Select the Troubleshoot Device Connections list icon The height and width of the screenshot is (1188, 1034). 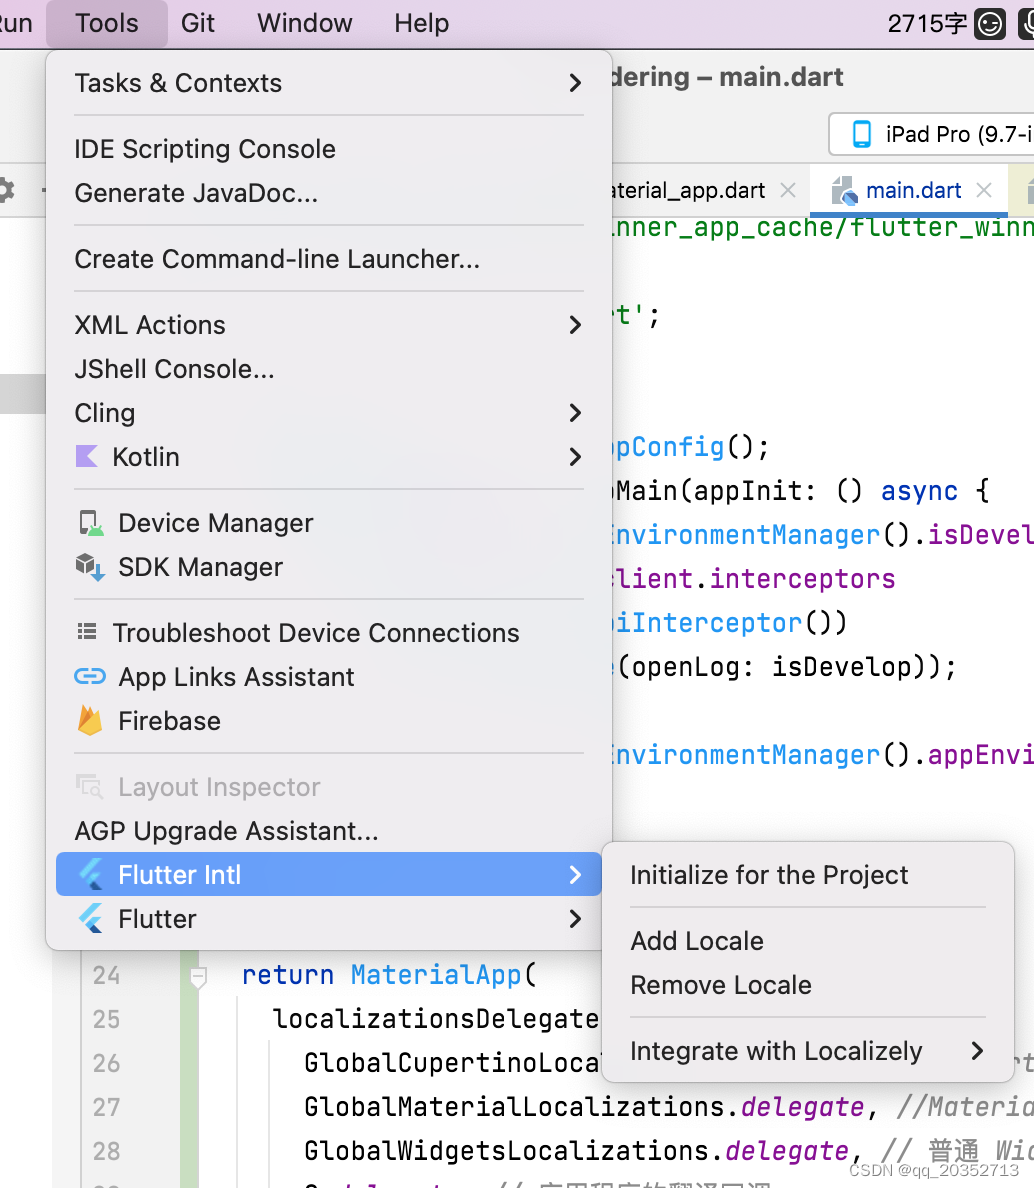pyautogui.click(x=88, y=631)
